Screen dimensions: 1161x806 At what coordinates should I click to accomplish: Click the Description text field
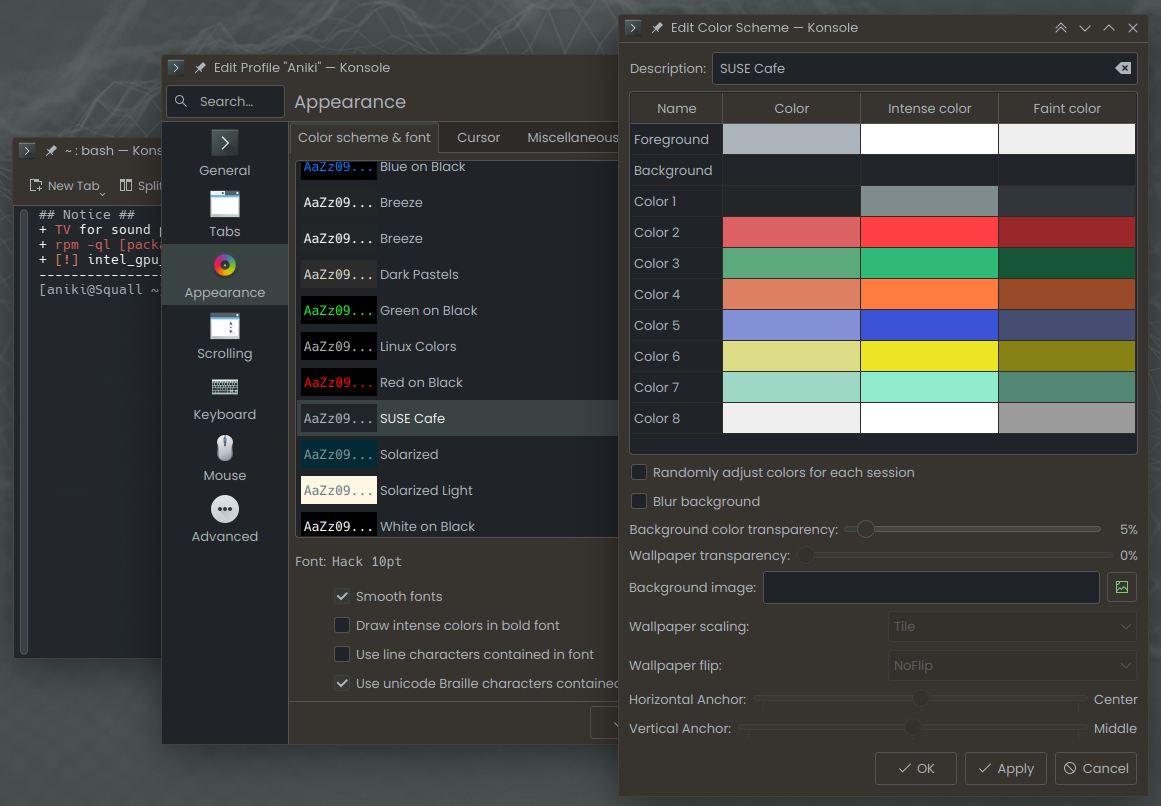(x=924, y=68)
